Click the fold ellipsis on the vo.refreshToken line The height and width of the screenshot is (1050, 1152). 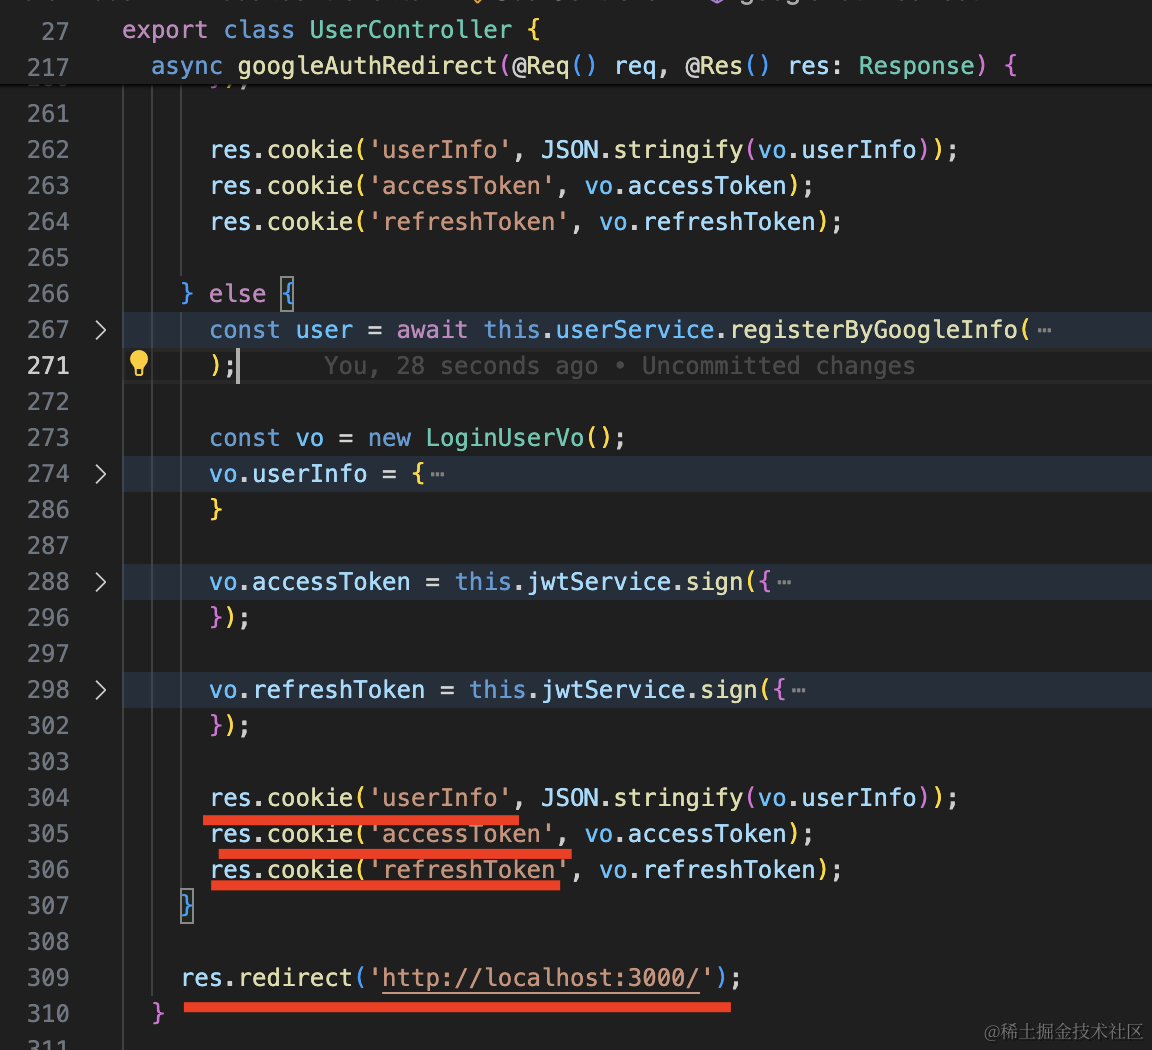click(x=798, y=691)
